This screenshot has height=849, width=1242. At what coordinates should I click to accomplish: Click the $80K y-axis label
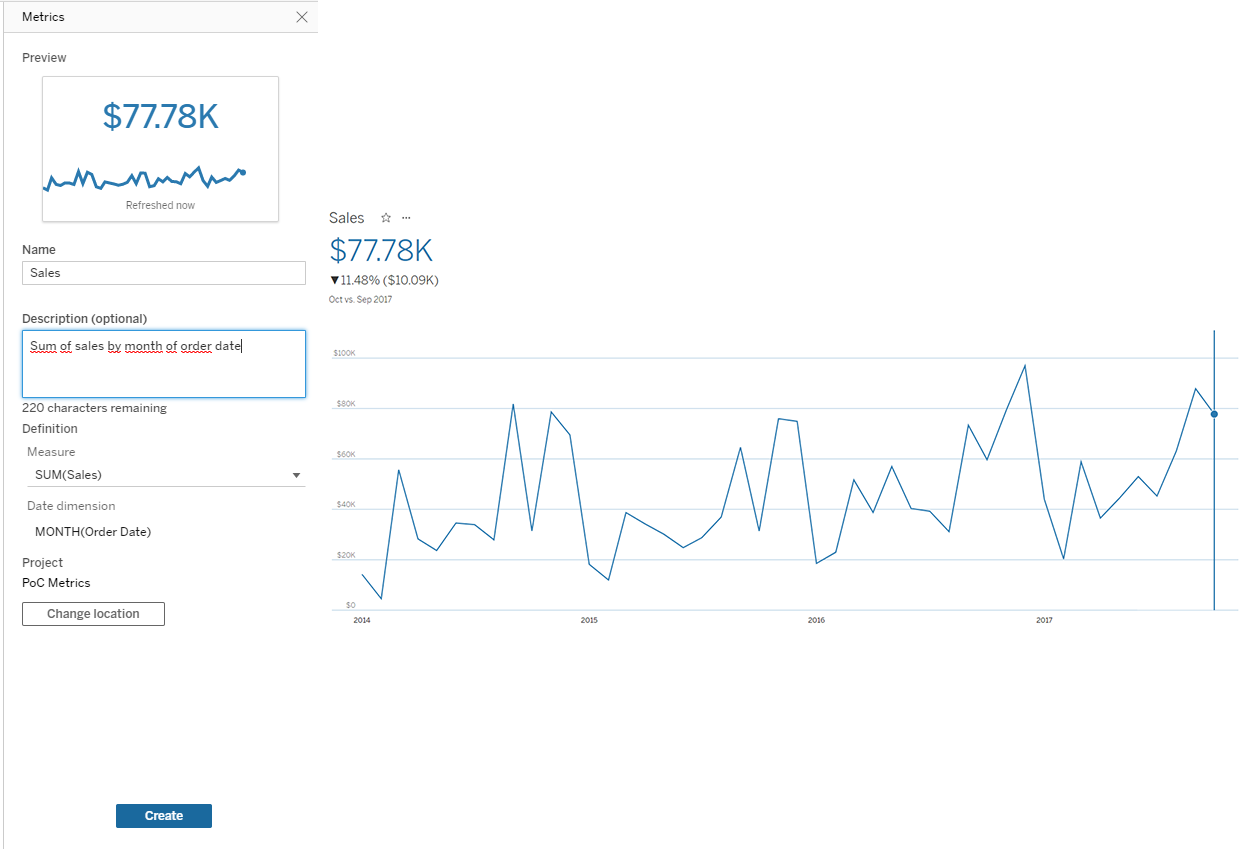[x=345, y=404]
